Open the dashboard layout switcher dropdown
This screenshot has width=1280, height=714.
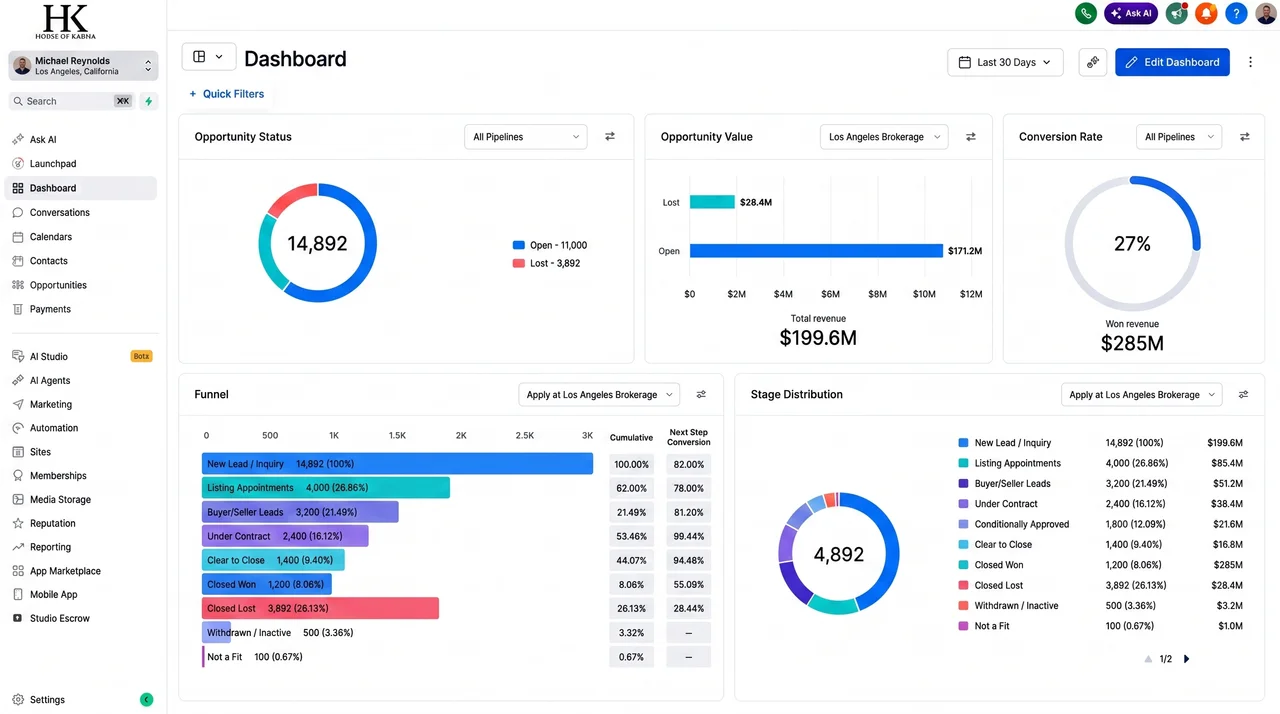pos(208,57)
